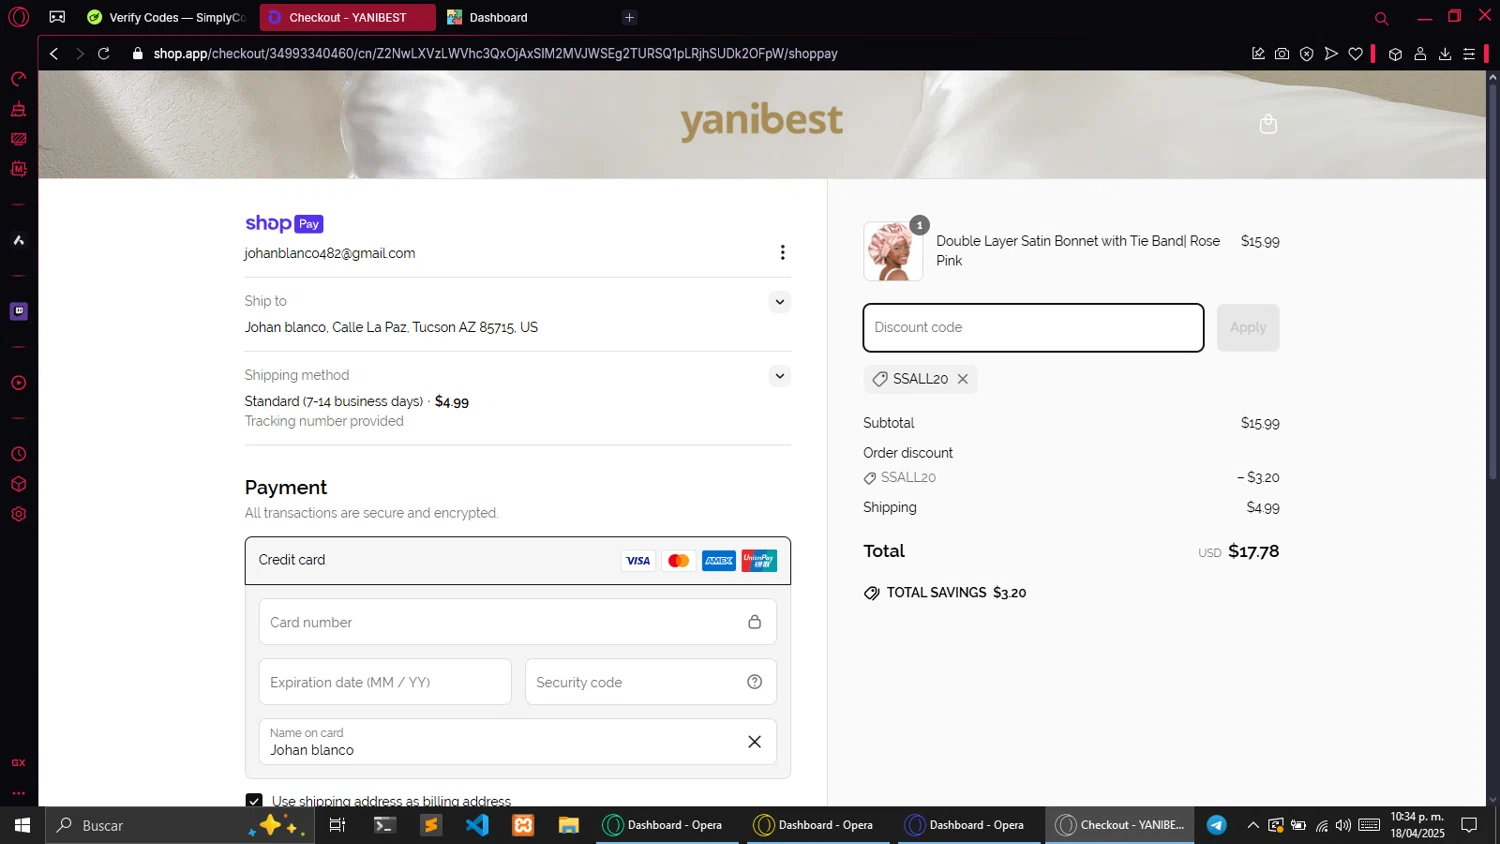Click the TOTAL SAVINGS $3.20 text
The height and width of the screenshot is (844, 1500).
point(956,593)
